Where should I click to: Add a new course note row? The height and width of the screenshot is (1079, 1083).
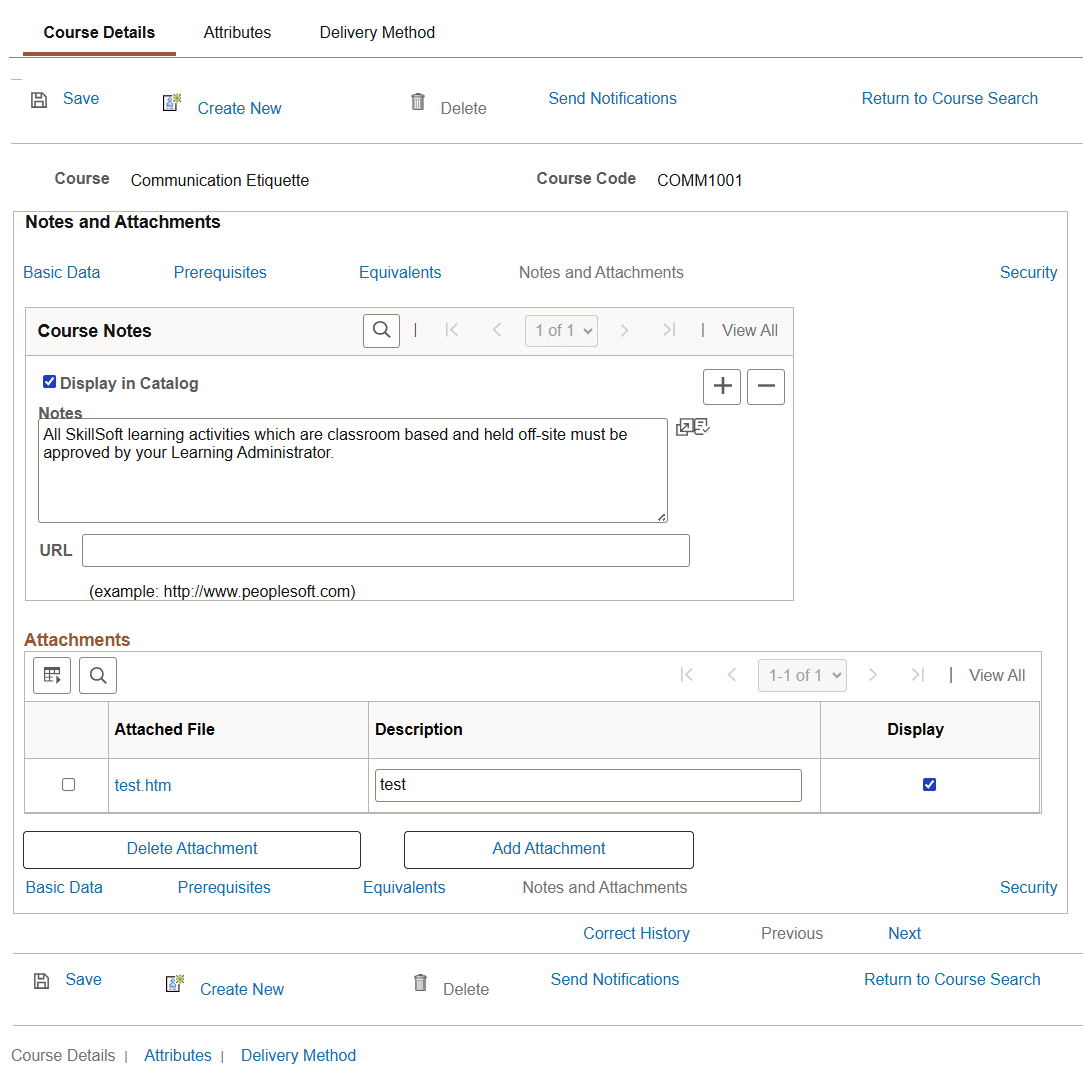click(x=722, y=386)
